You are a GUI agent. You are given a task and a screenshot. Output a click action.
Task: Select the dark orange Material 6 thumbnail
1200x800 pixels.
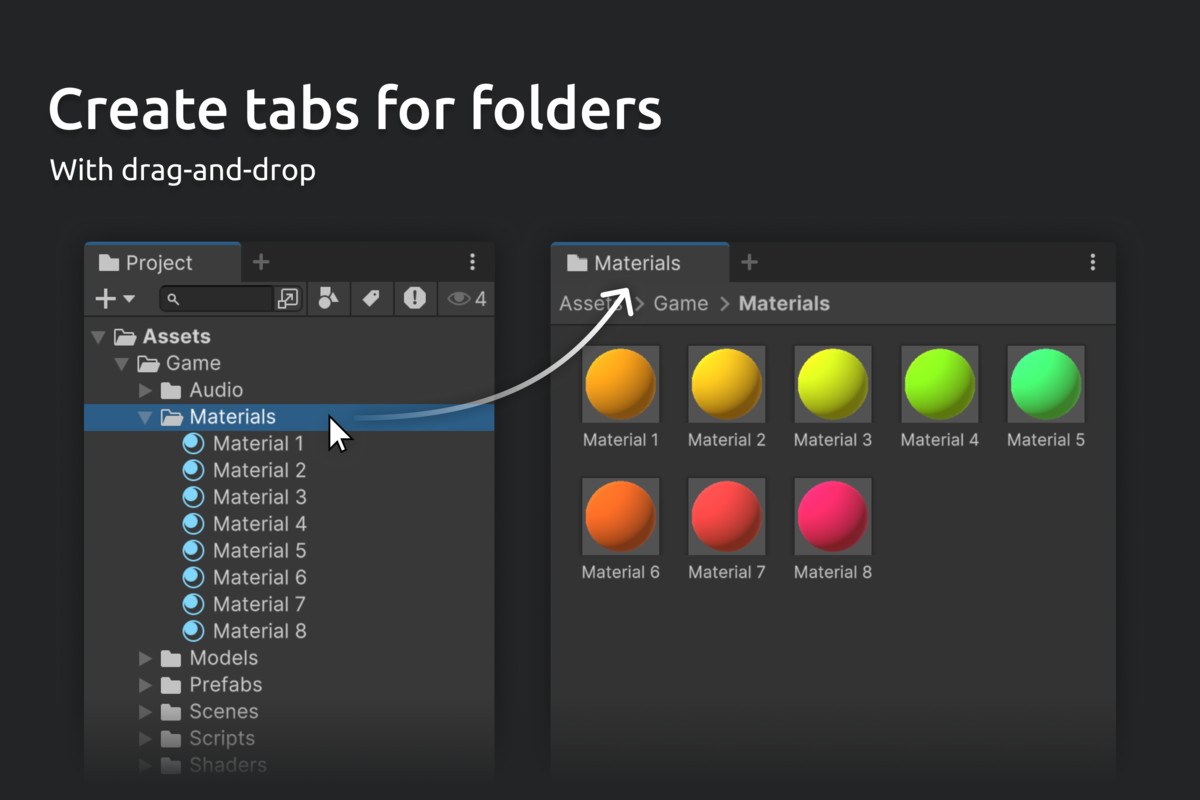click(x=621, y=516)
